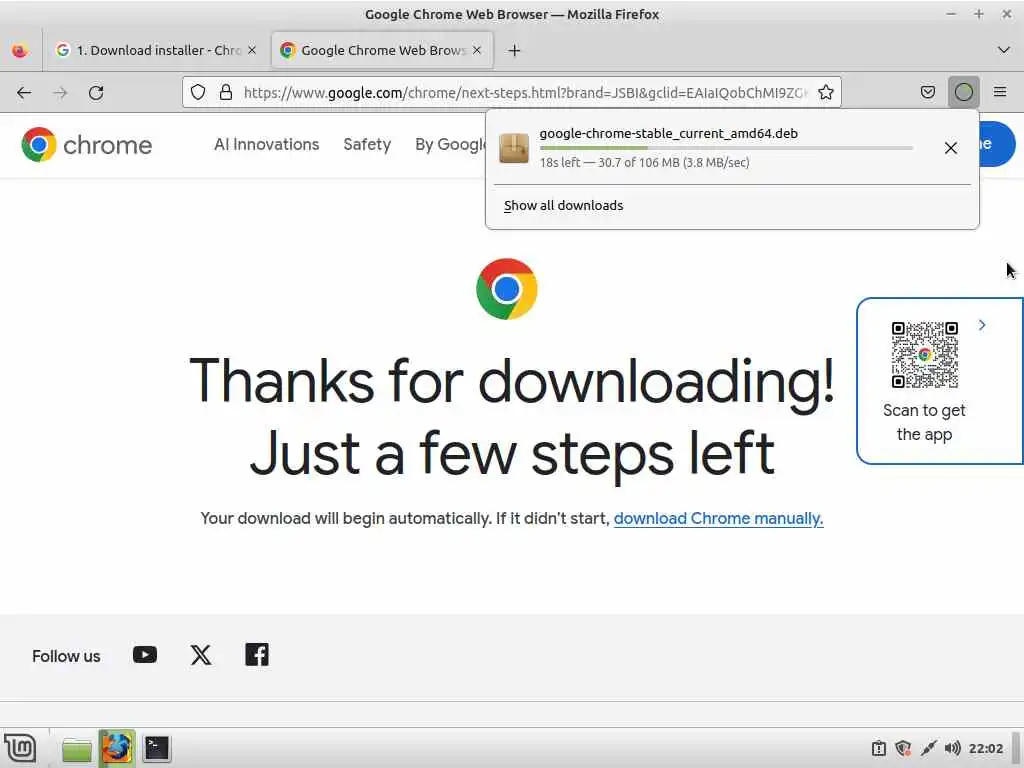This screenshot has height=768, width=1024.
Task: Select the Google Chrome Web Browser tab
Action: tap(382, 50)
